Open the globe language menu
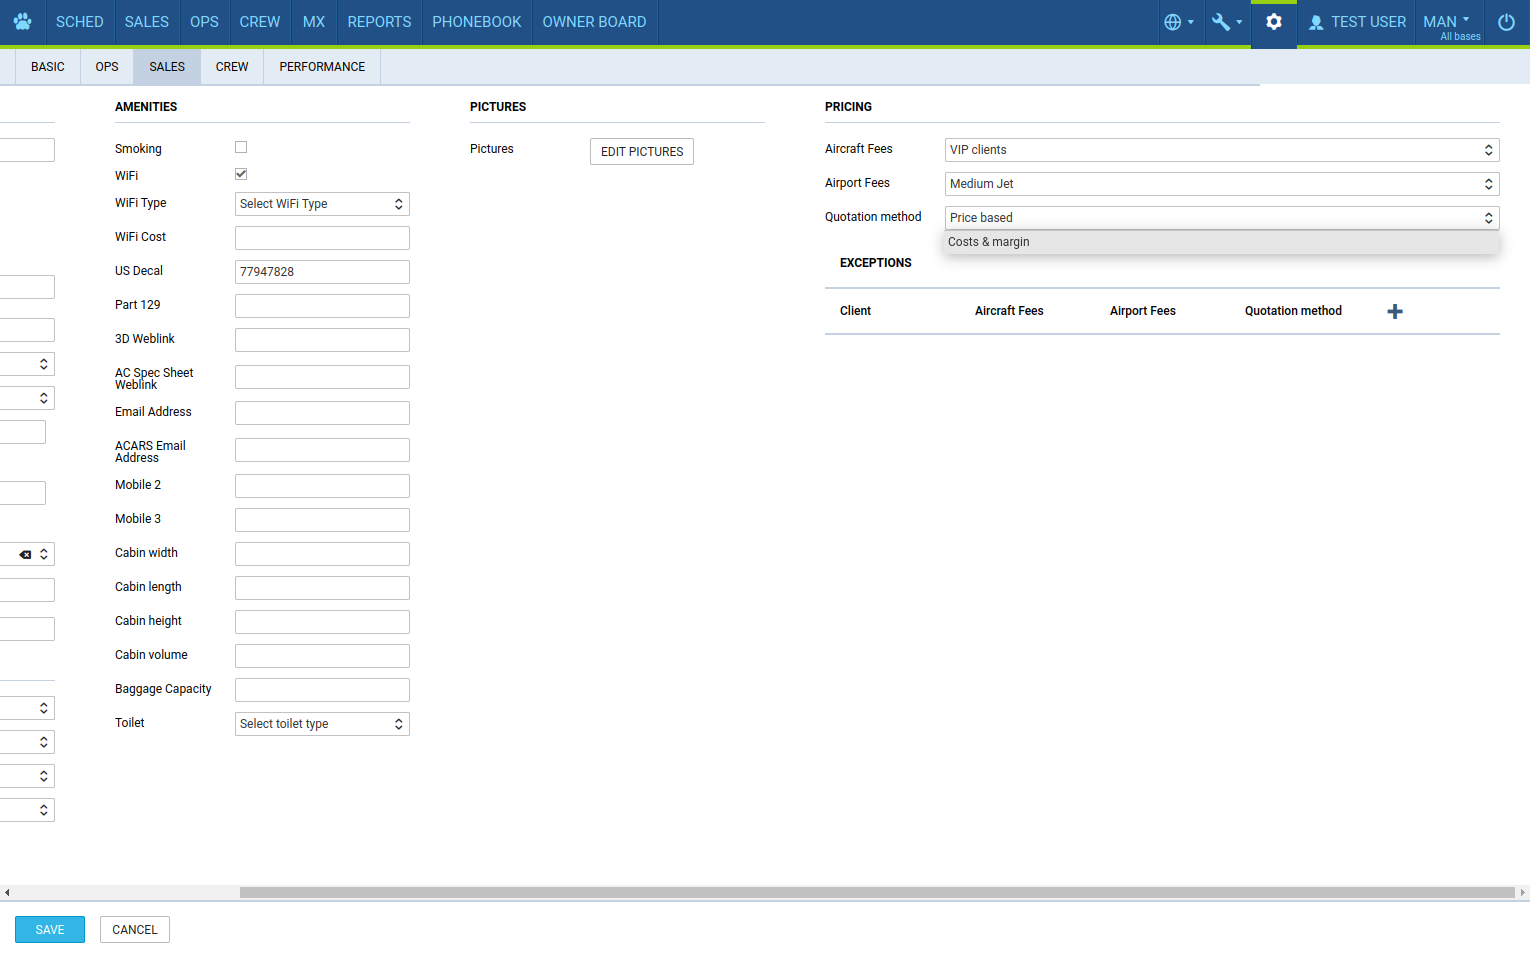The height and width of the screenshot is (956, 1530). coord(1178,22)
